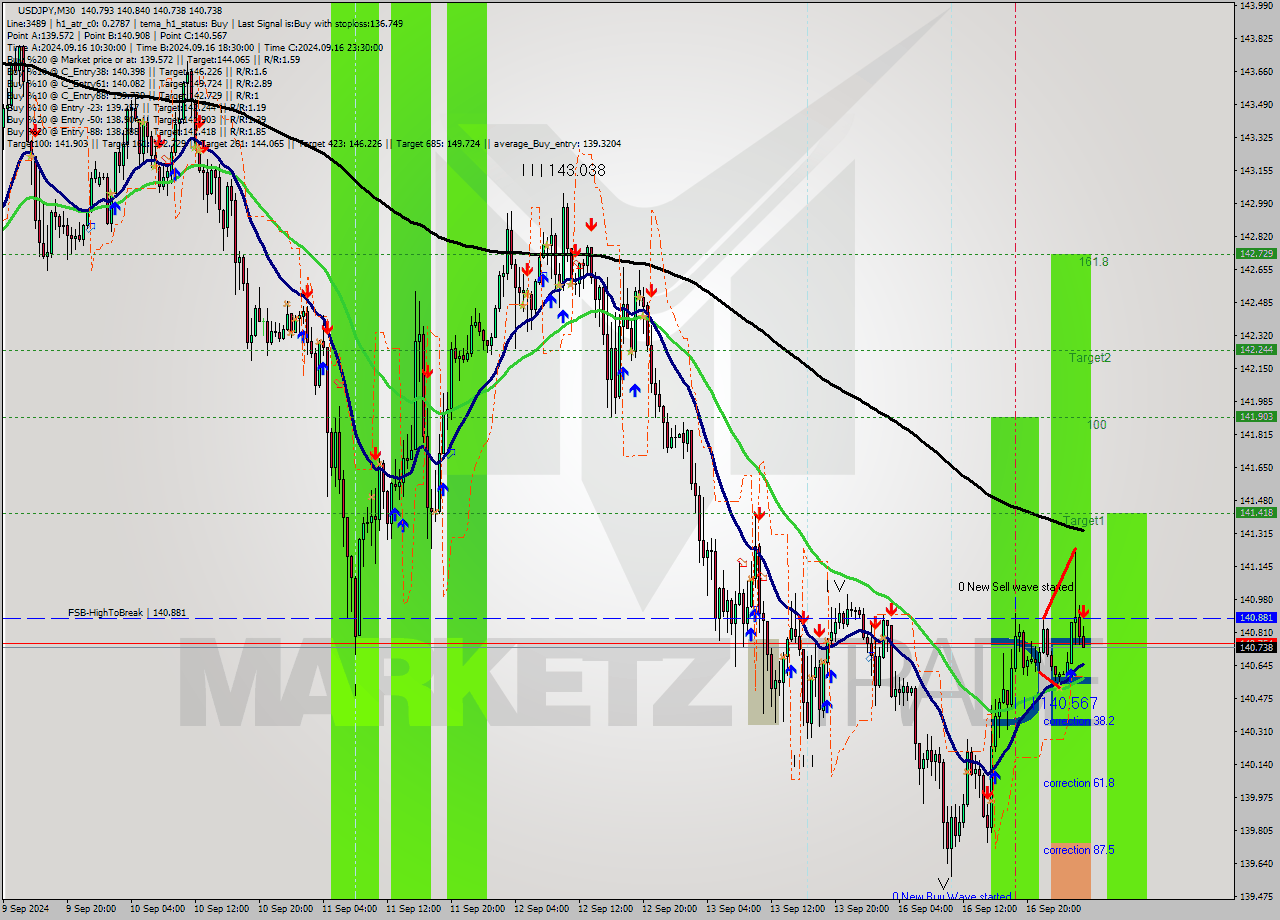Click the 'Point C:140.567' value

193,35
